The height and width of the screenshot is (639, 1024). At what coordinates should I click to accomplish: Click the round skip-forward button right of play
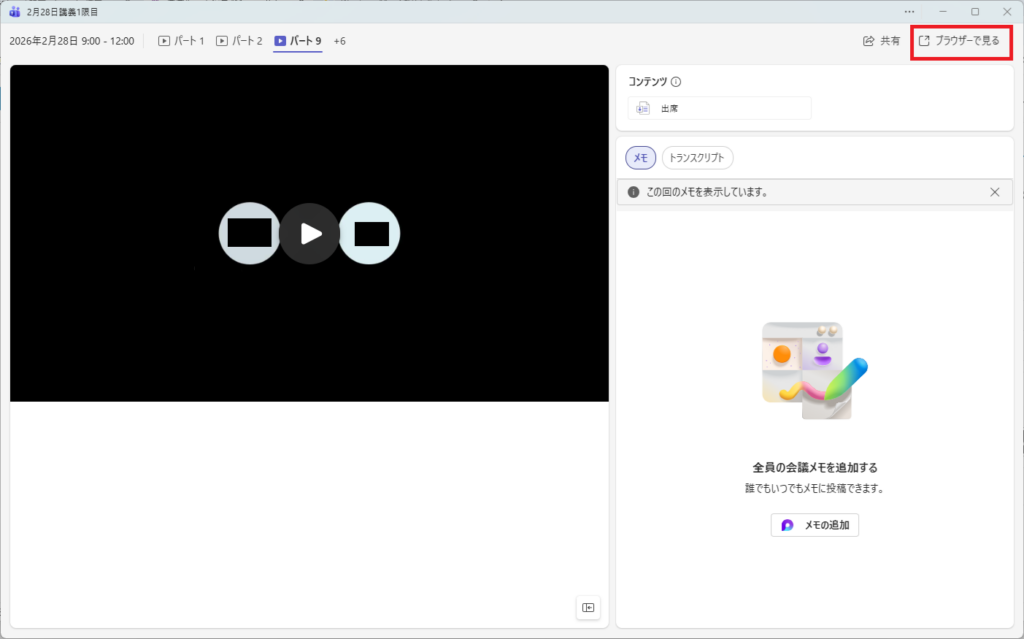370,233
